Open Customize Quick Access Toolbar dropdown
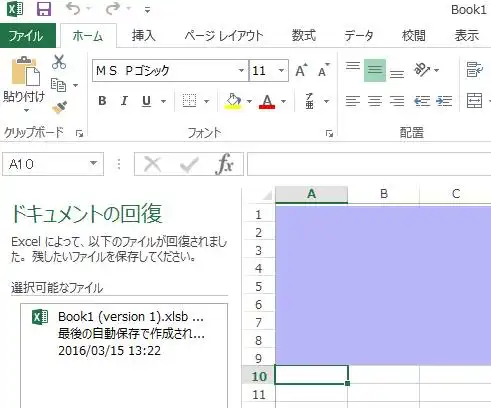Viewport: 491px width, 408px height. 147,10
